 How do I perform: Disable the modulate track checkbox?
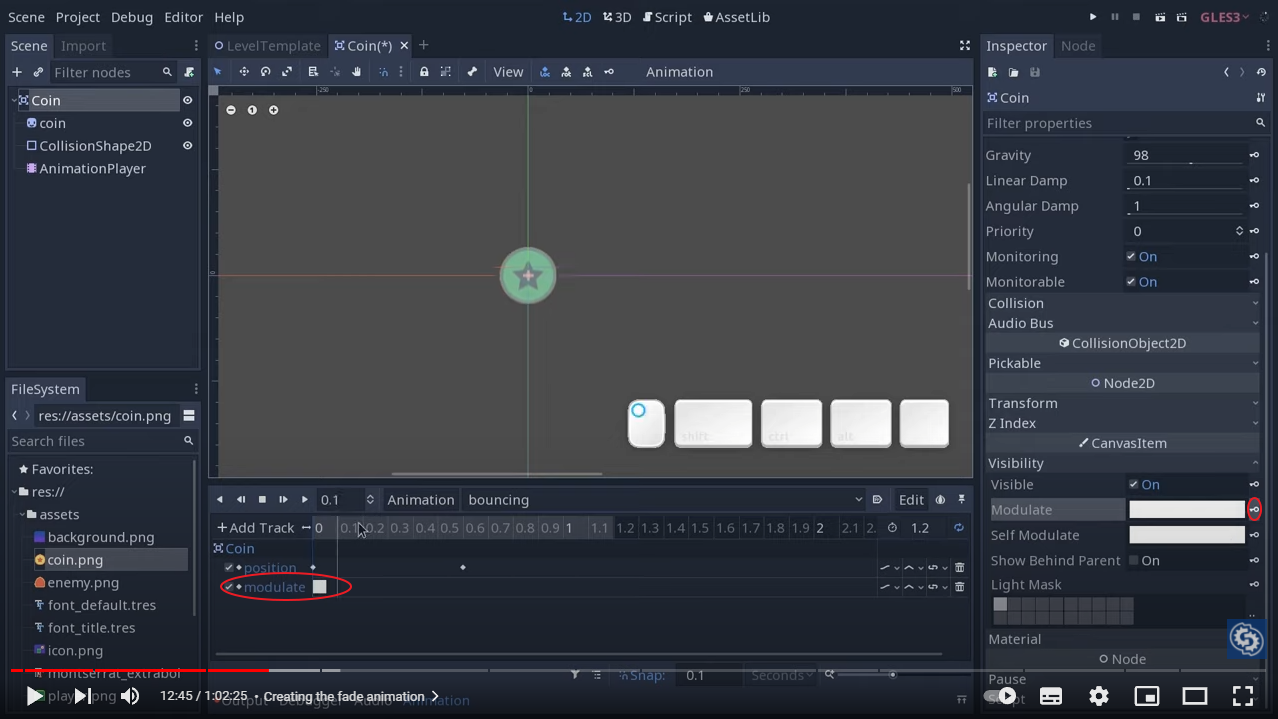(229, 587)
